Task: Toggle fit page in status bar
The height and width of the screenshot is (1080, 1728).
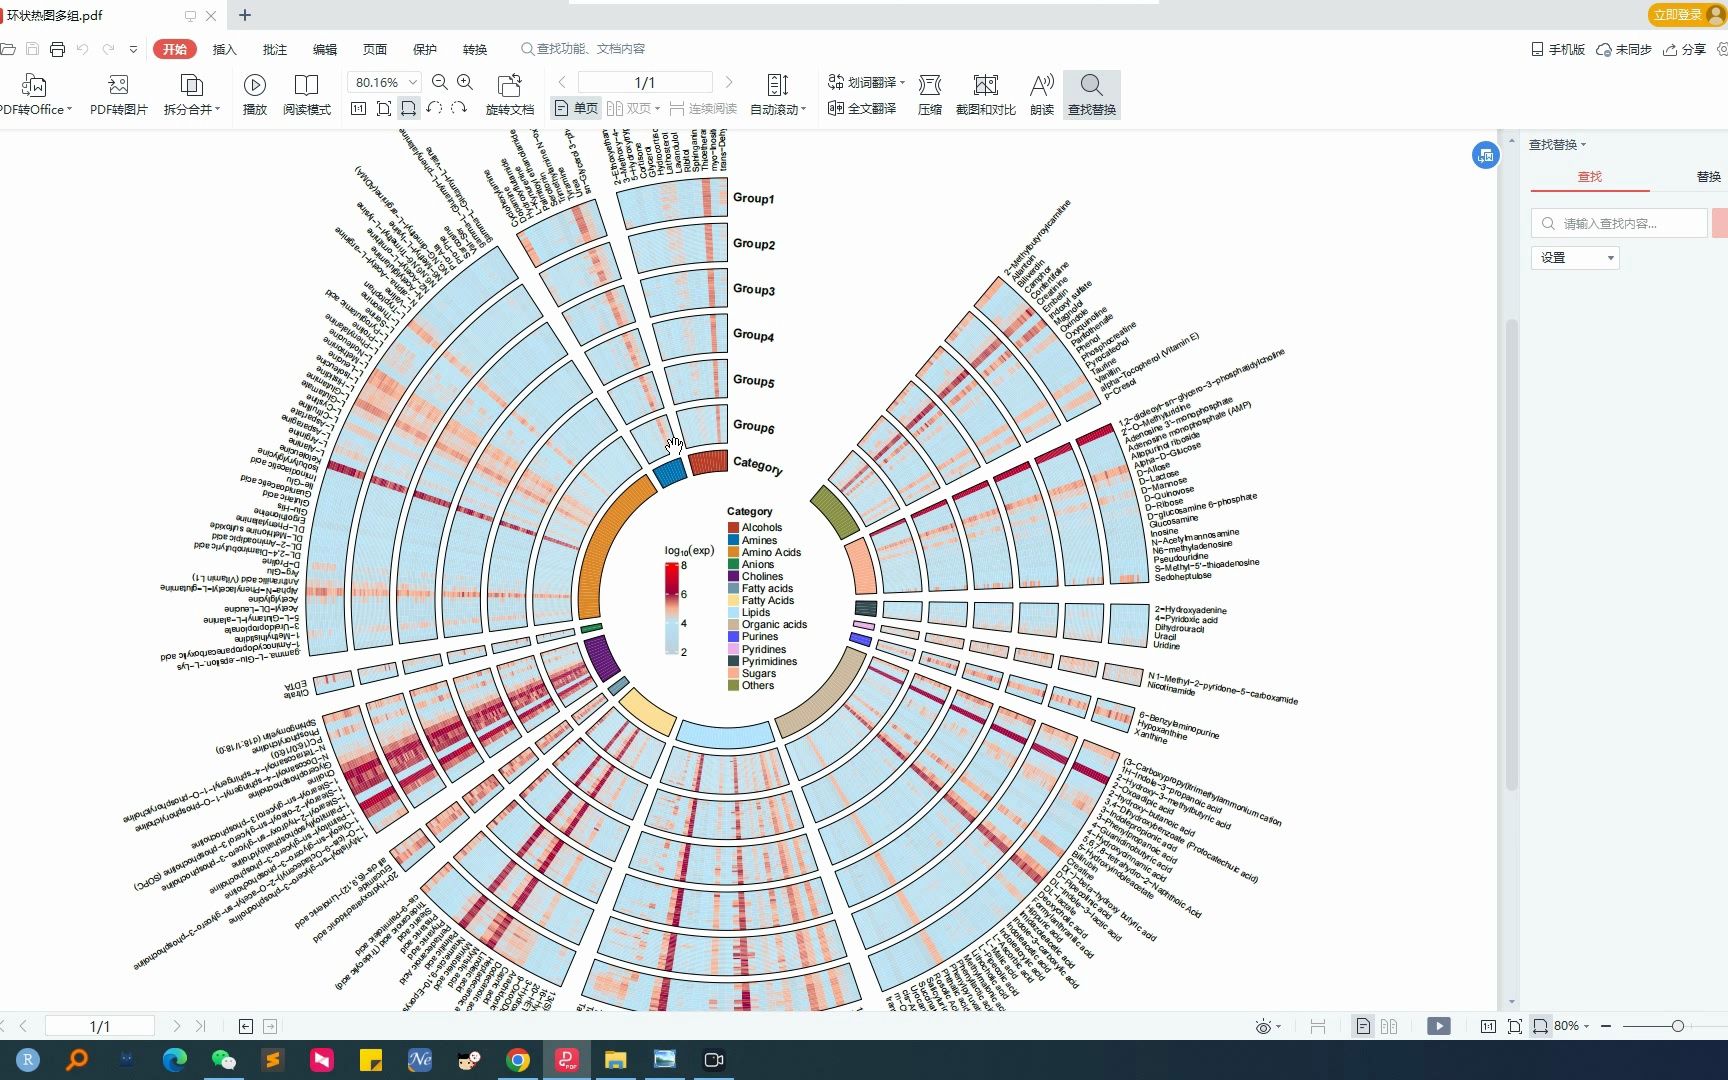Action: pos(1514,1026)
